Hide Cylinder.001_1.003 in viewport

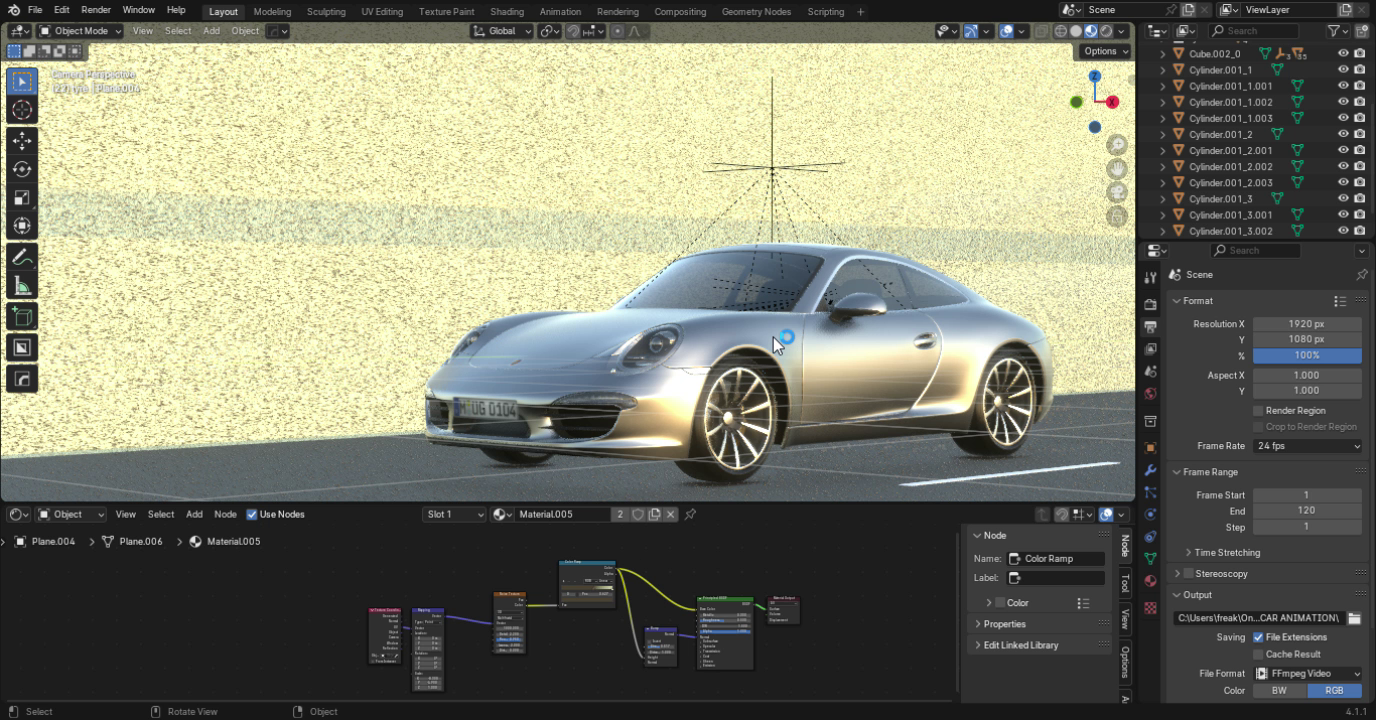point(1343,118)
